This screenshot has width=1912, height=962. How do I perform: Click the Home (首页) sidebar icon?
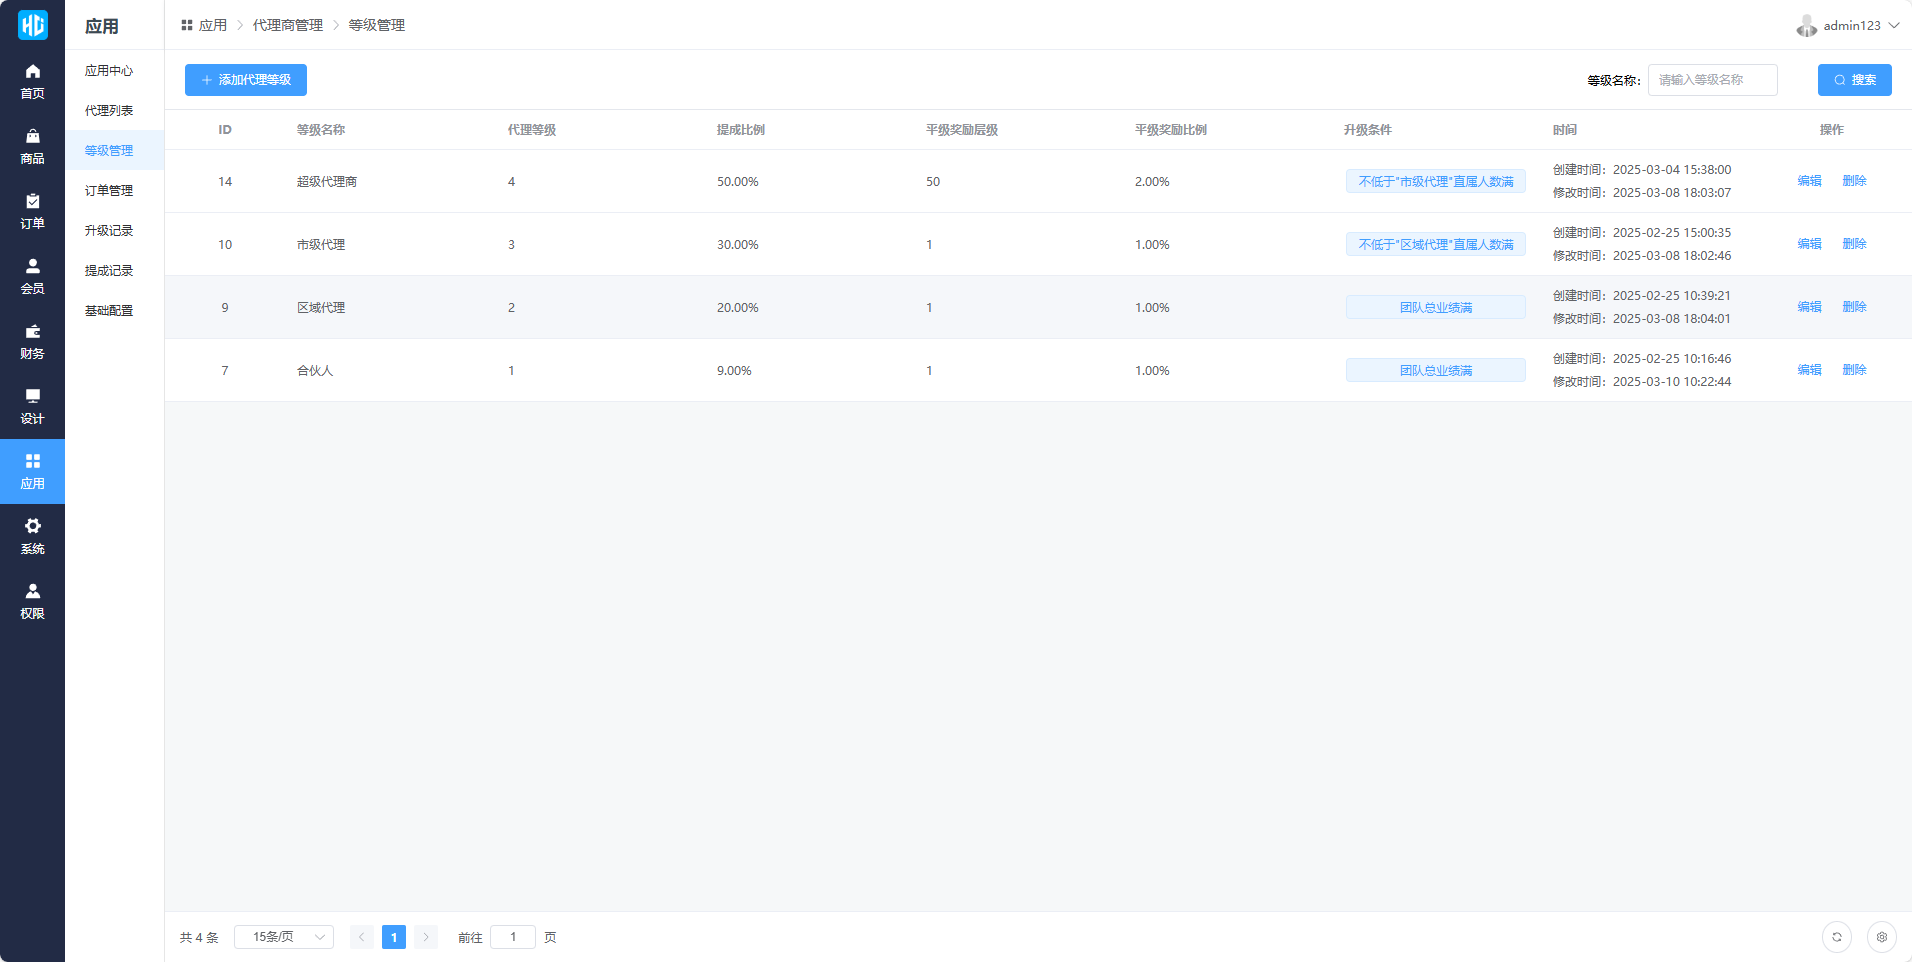(x=32, y=81)
